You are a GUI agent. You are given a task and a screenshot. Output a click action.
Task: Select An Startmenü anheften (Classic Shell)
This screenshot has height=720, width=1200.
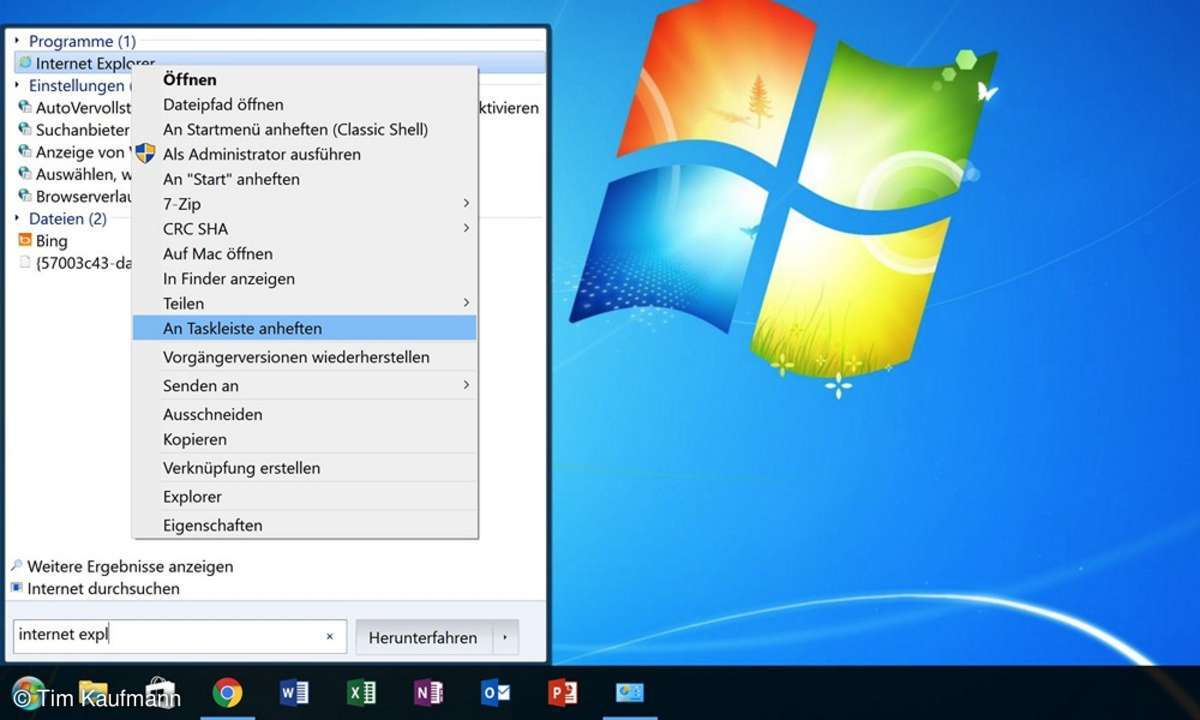tap(305, 129)
